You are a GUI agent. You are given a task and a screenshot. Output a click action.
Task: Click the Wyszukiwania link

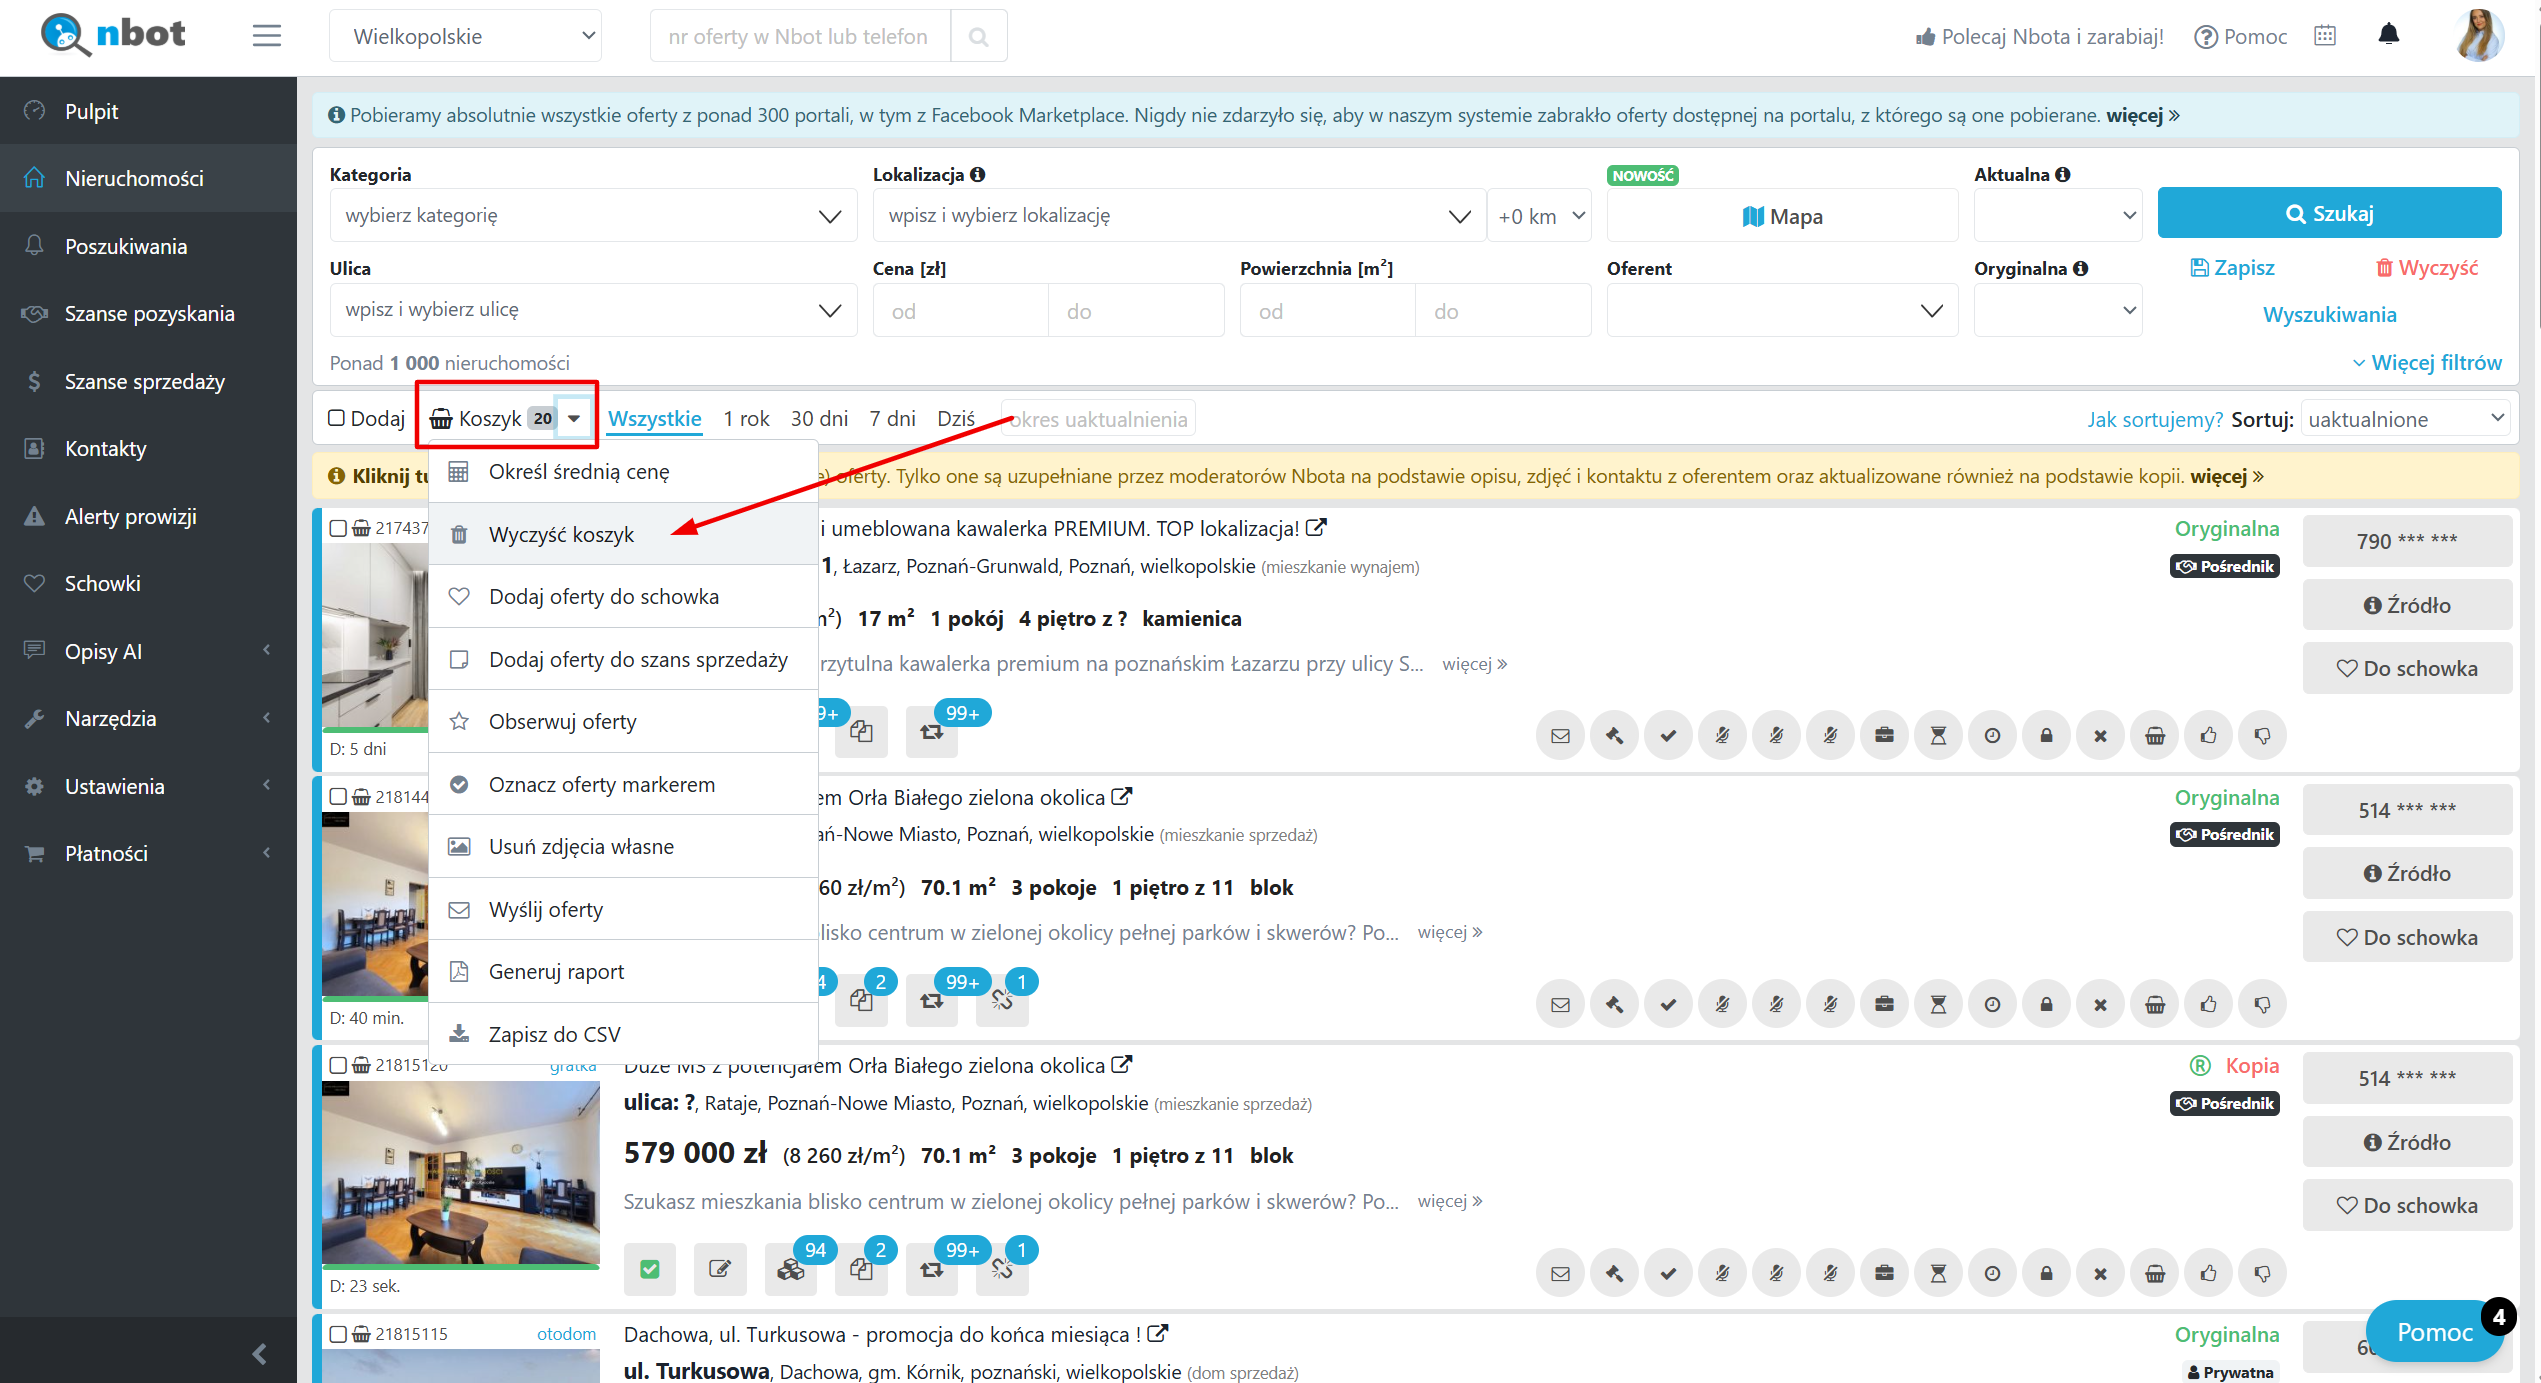click(2329, 315)
